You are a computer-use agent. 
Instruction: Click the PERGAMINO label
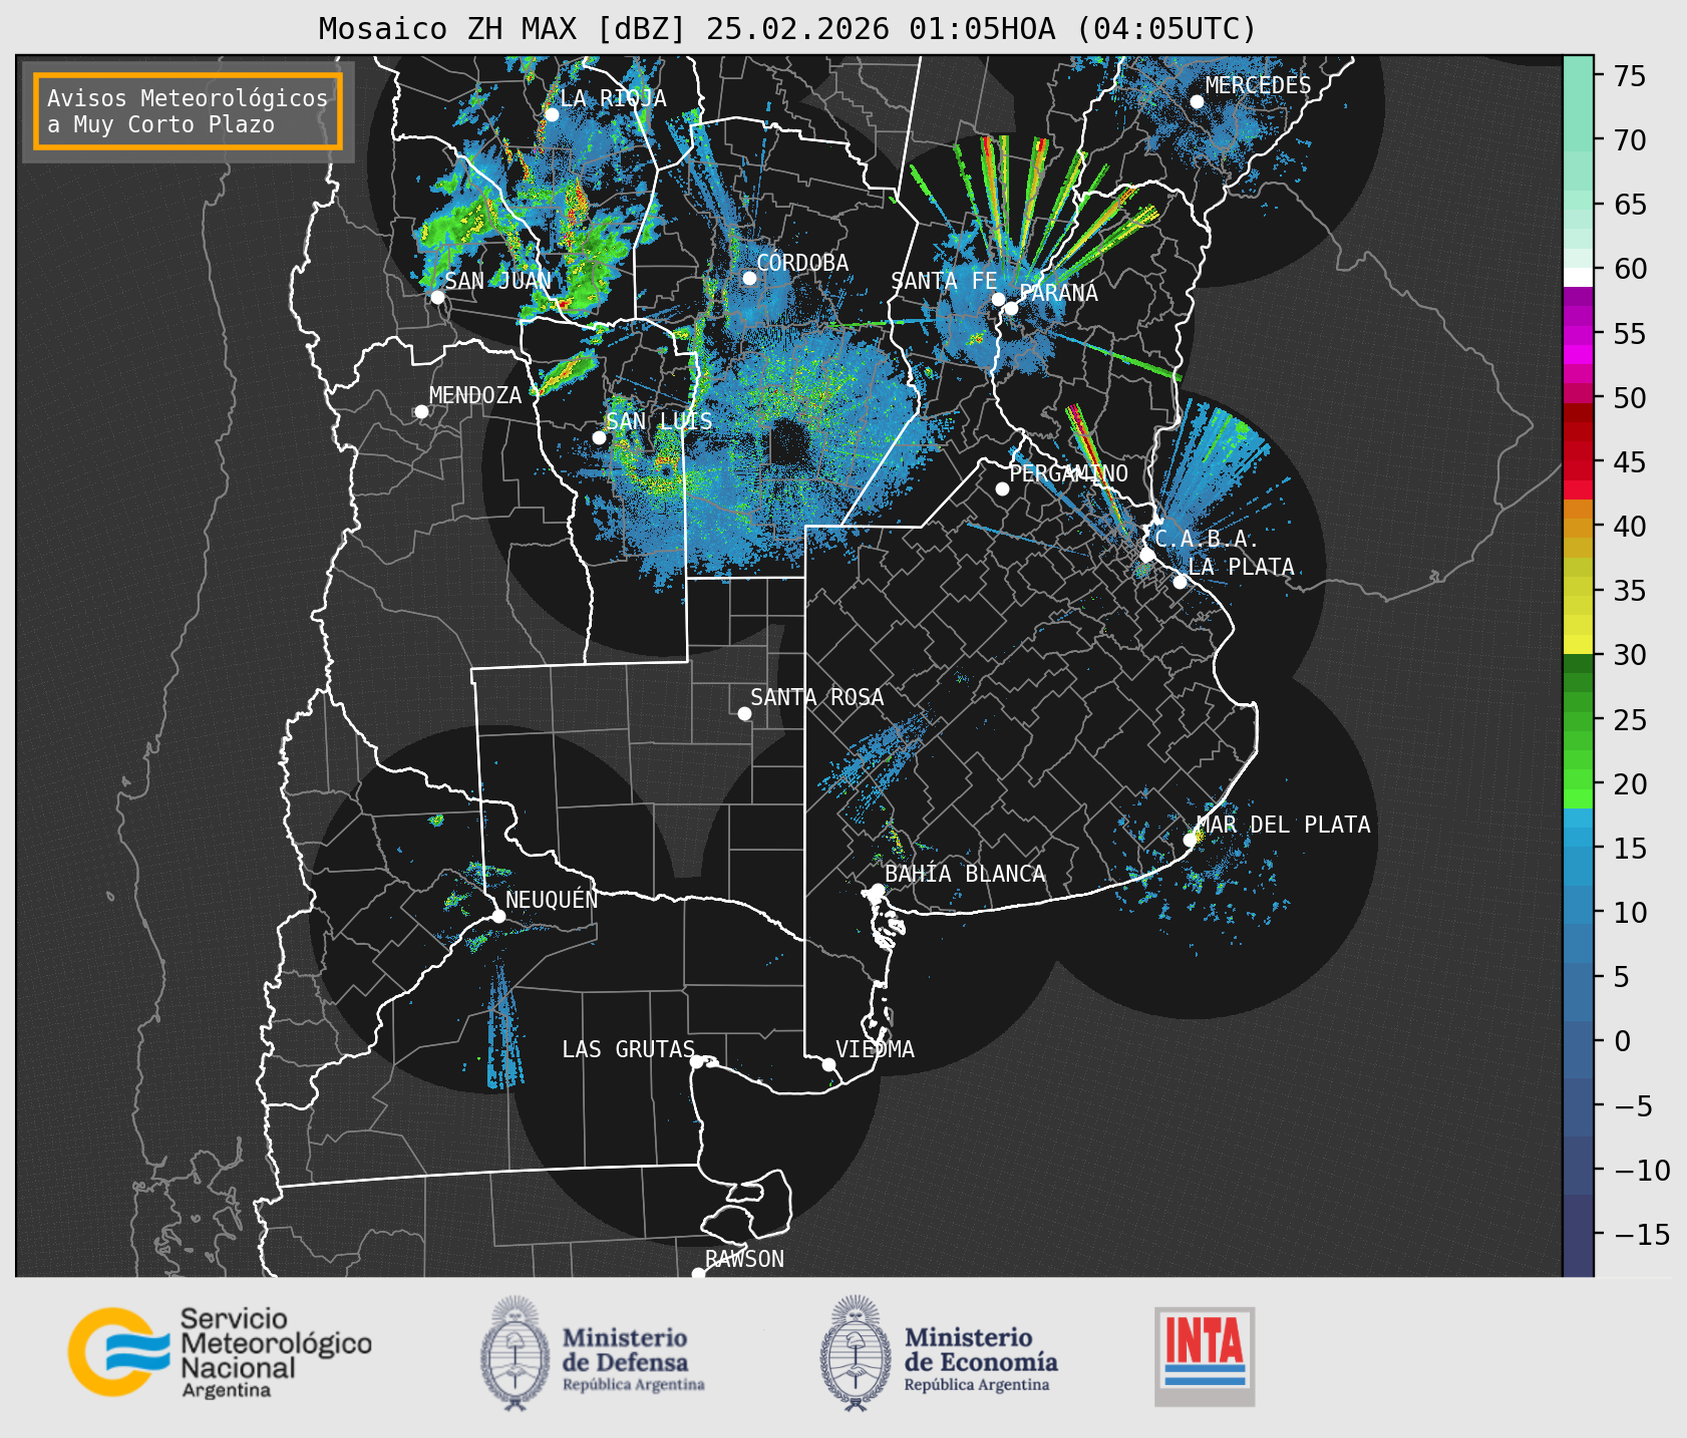point(1069,474)
